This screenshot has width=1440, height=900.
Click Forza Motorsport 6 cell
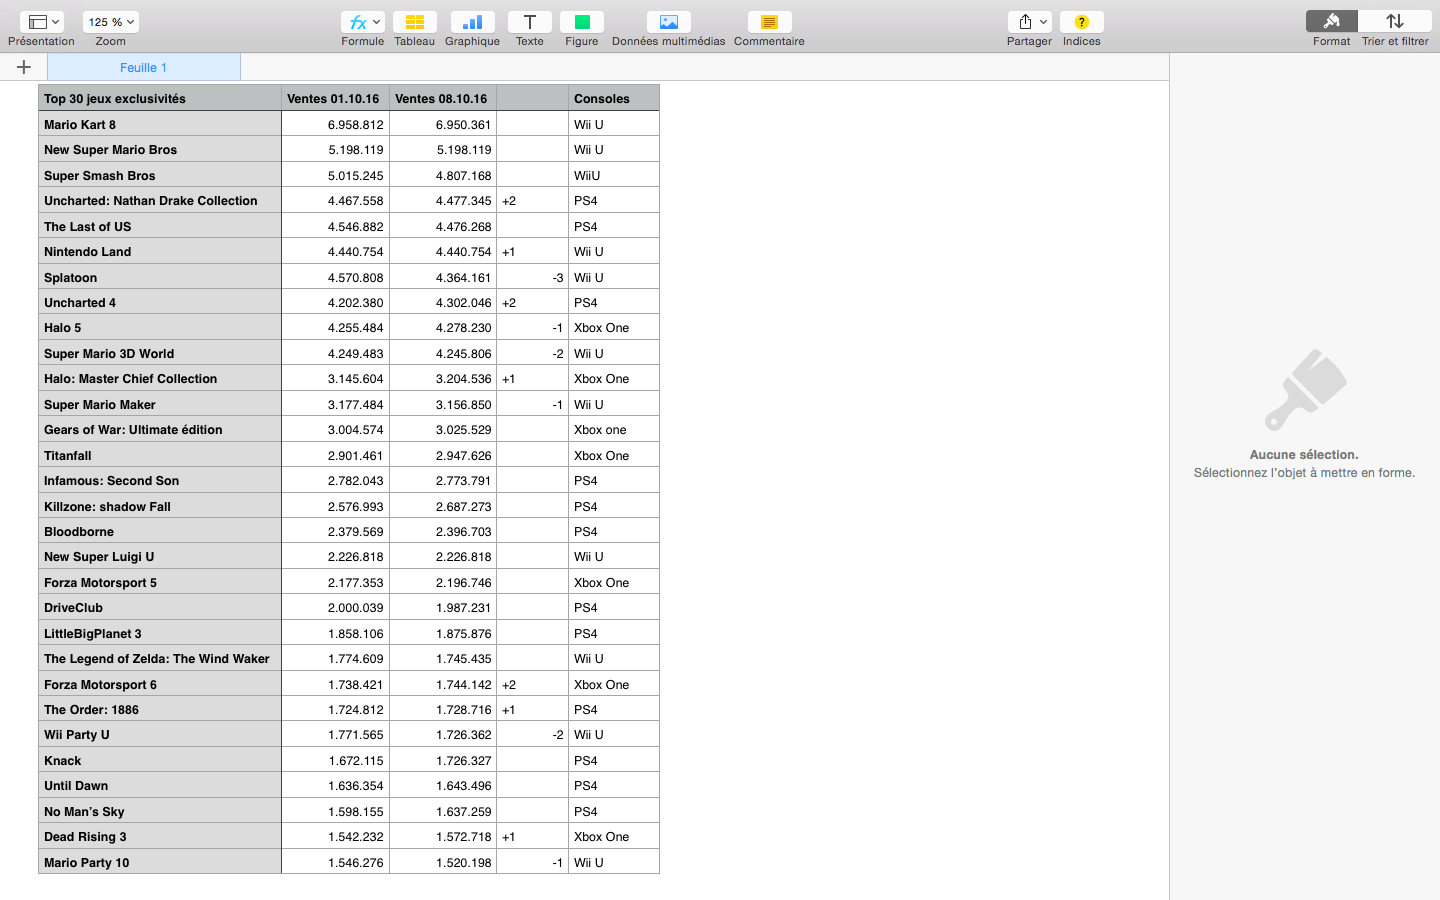tap(160, 684)
